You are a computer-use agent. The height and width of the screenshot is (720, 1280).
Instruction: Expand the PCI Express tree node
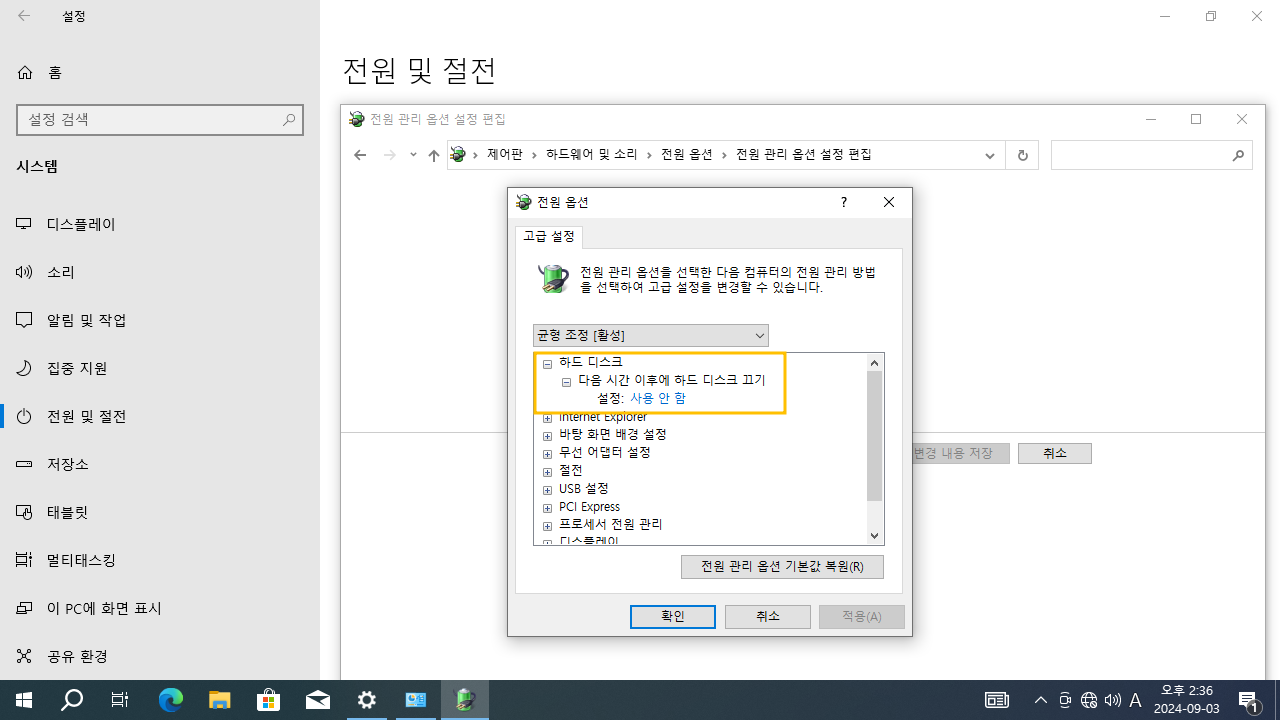pyautogui.click(x=547, y=508)
